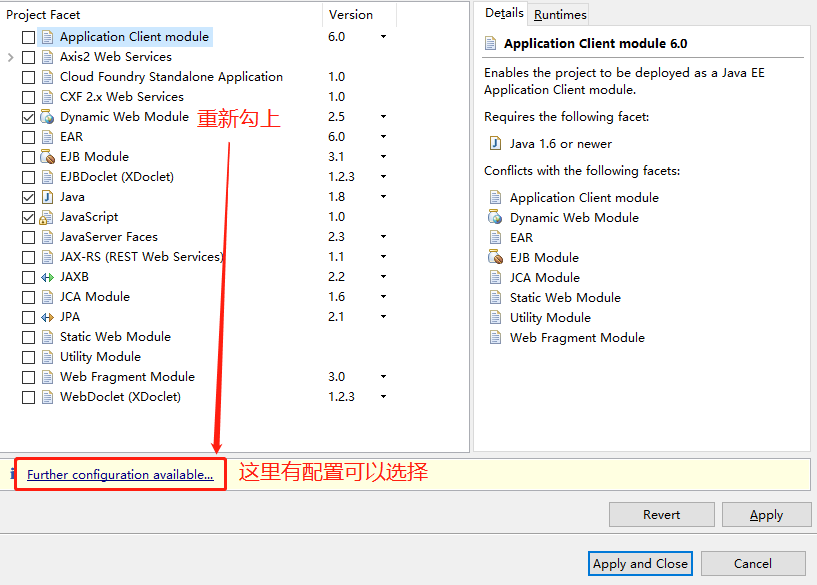Click Dynamic Web Module icon under Conflicts
The height and width of the screenshot is (585, 817).
495,217
